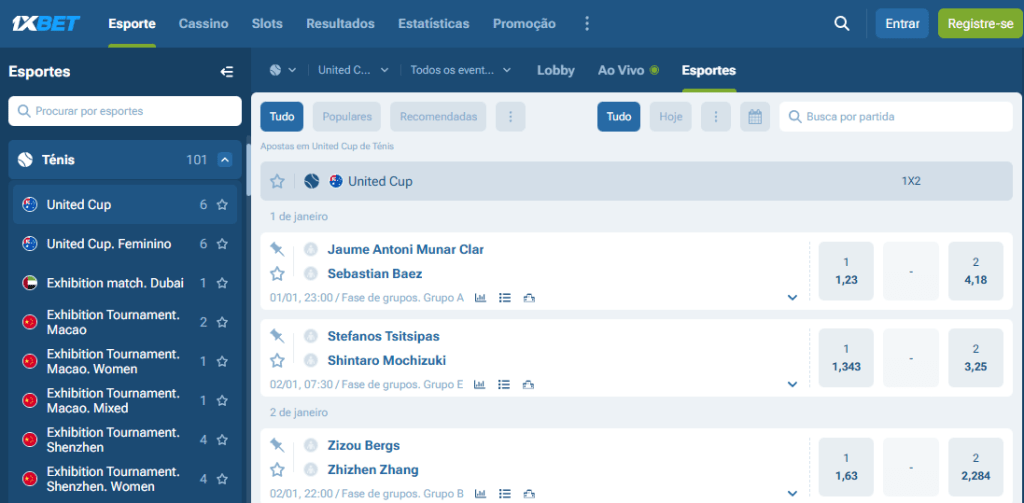1024x503 pixels.
Task: Favorite the United Cup league header
Action: point(277,182)
